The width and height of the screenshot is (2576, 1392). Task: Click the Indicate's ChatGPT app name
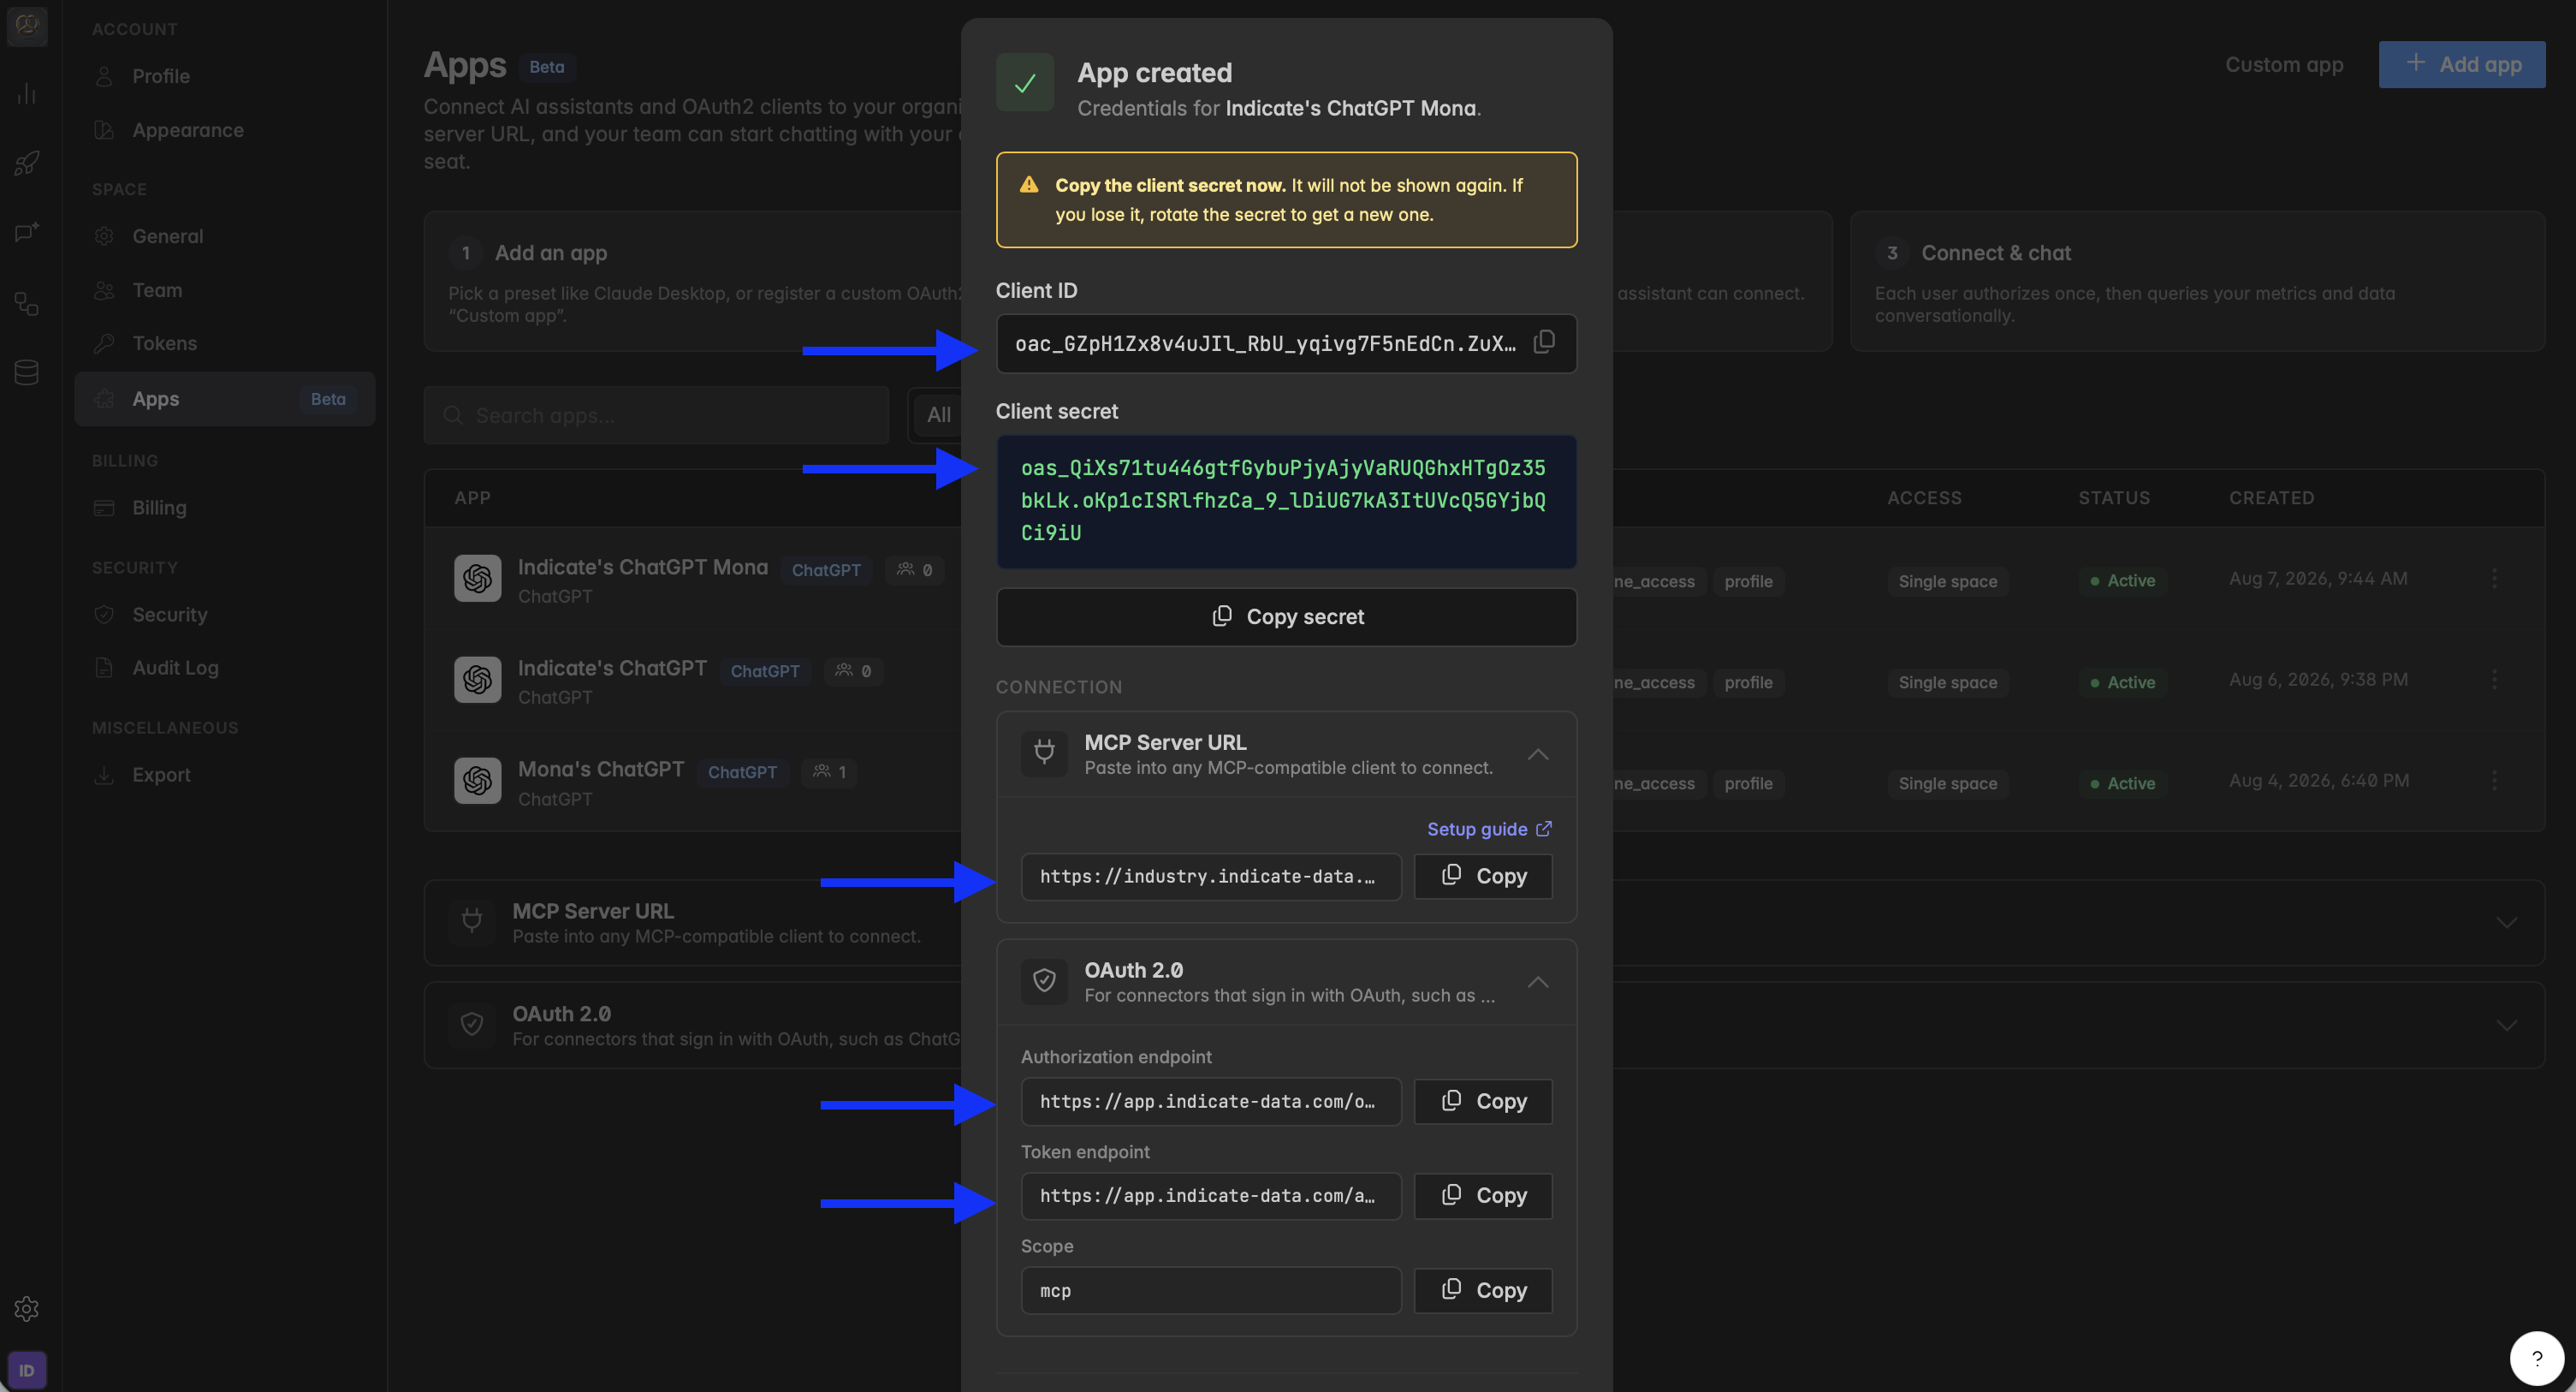point(612,668)
